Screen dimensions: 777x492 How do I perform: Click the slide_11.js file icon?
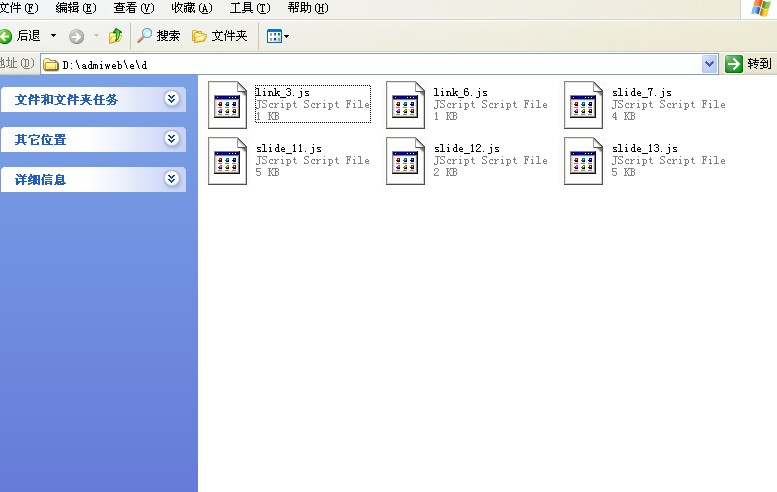(227, 160)
